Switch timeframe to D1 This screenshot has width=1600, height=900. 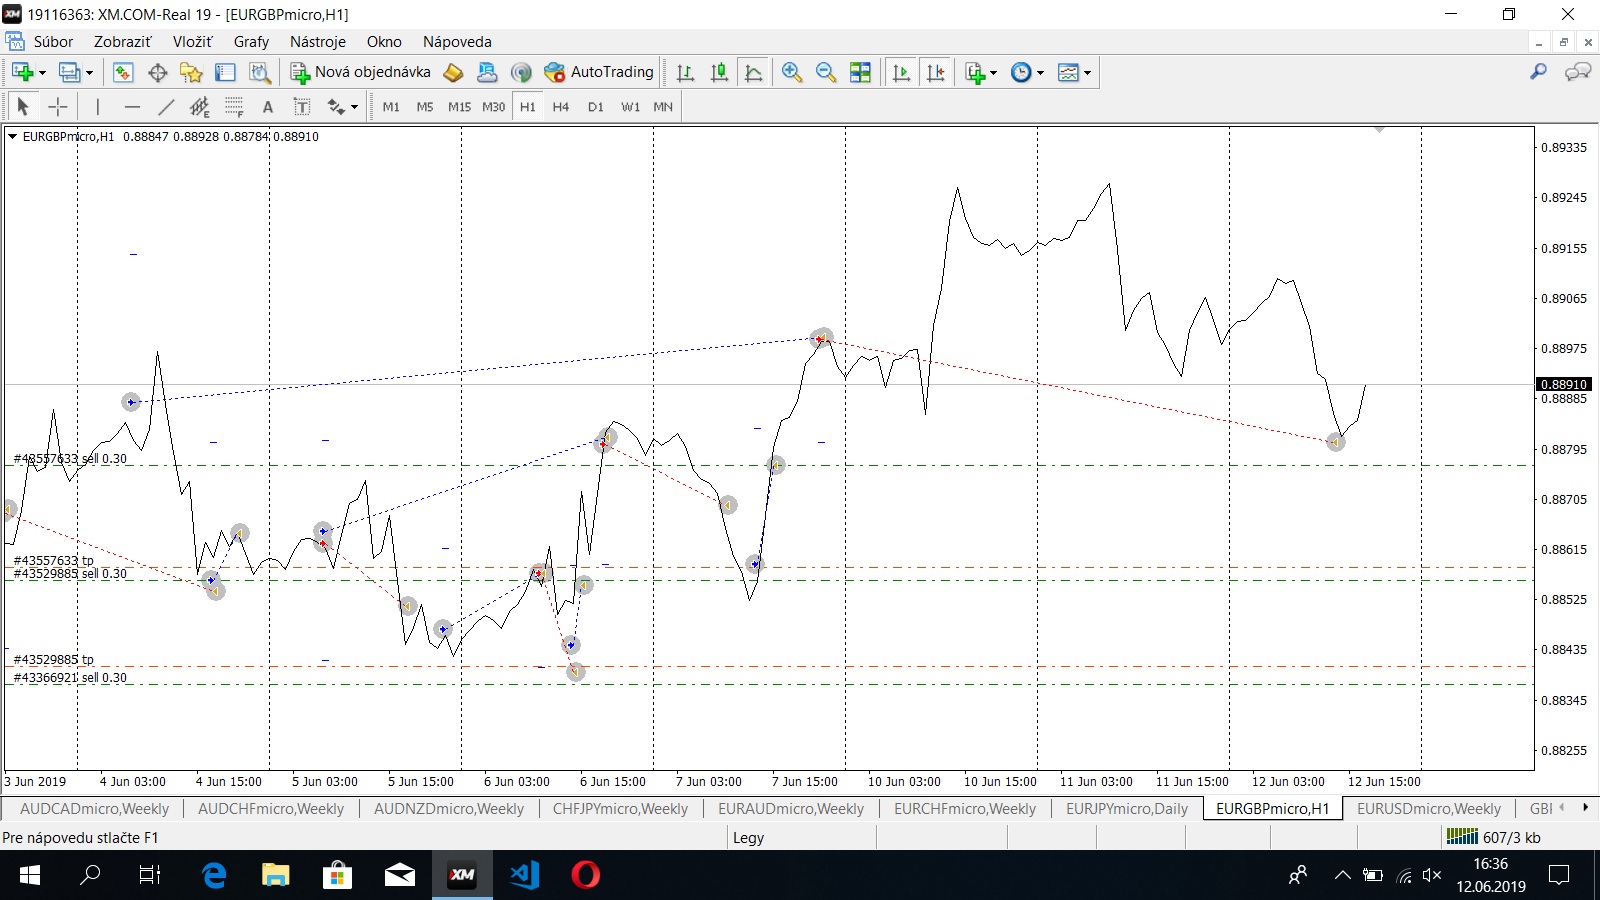pyautogui.click(x=596, y=107)
